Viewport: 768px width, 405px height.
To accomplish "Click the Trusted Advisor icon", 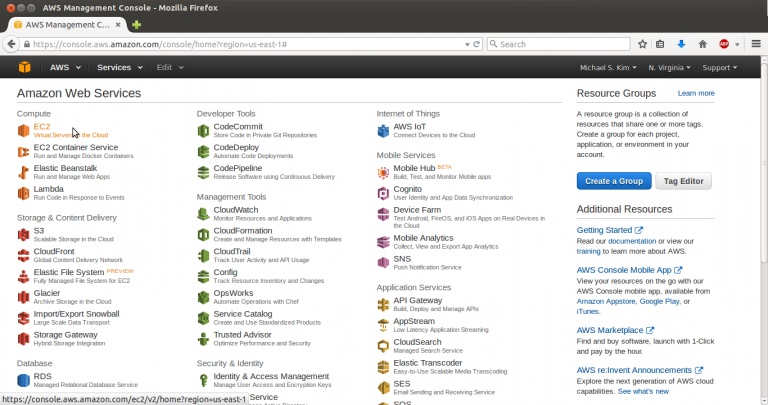I will pos(203,339).
